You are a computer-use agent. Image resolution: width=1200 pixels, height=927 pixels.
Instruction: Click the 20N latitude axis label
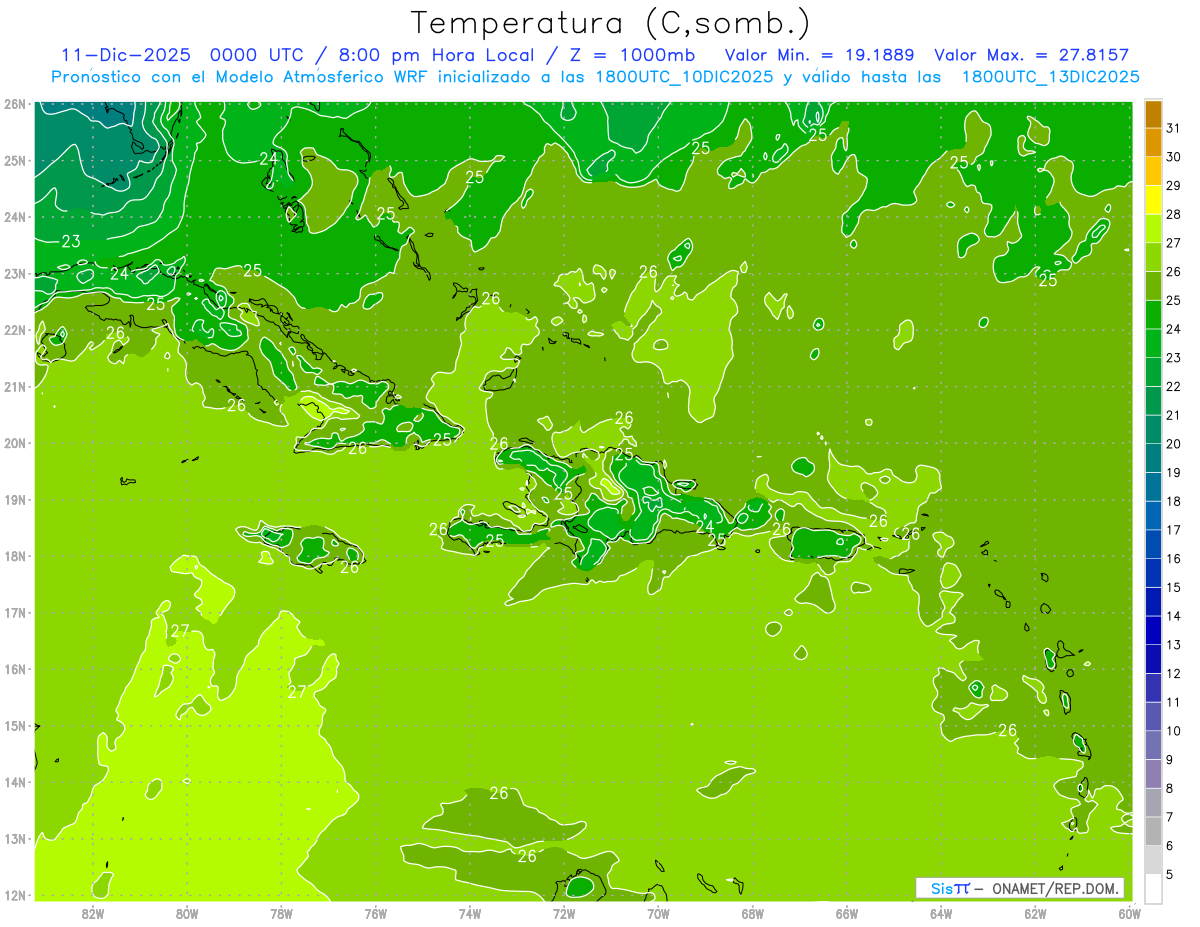click(14, 443)
